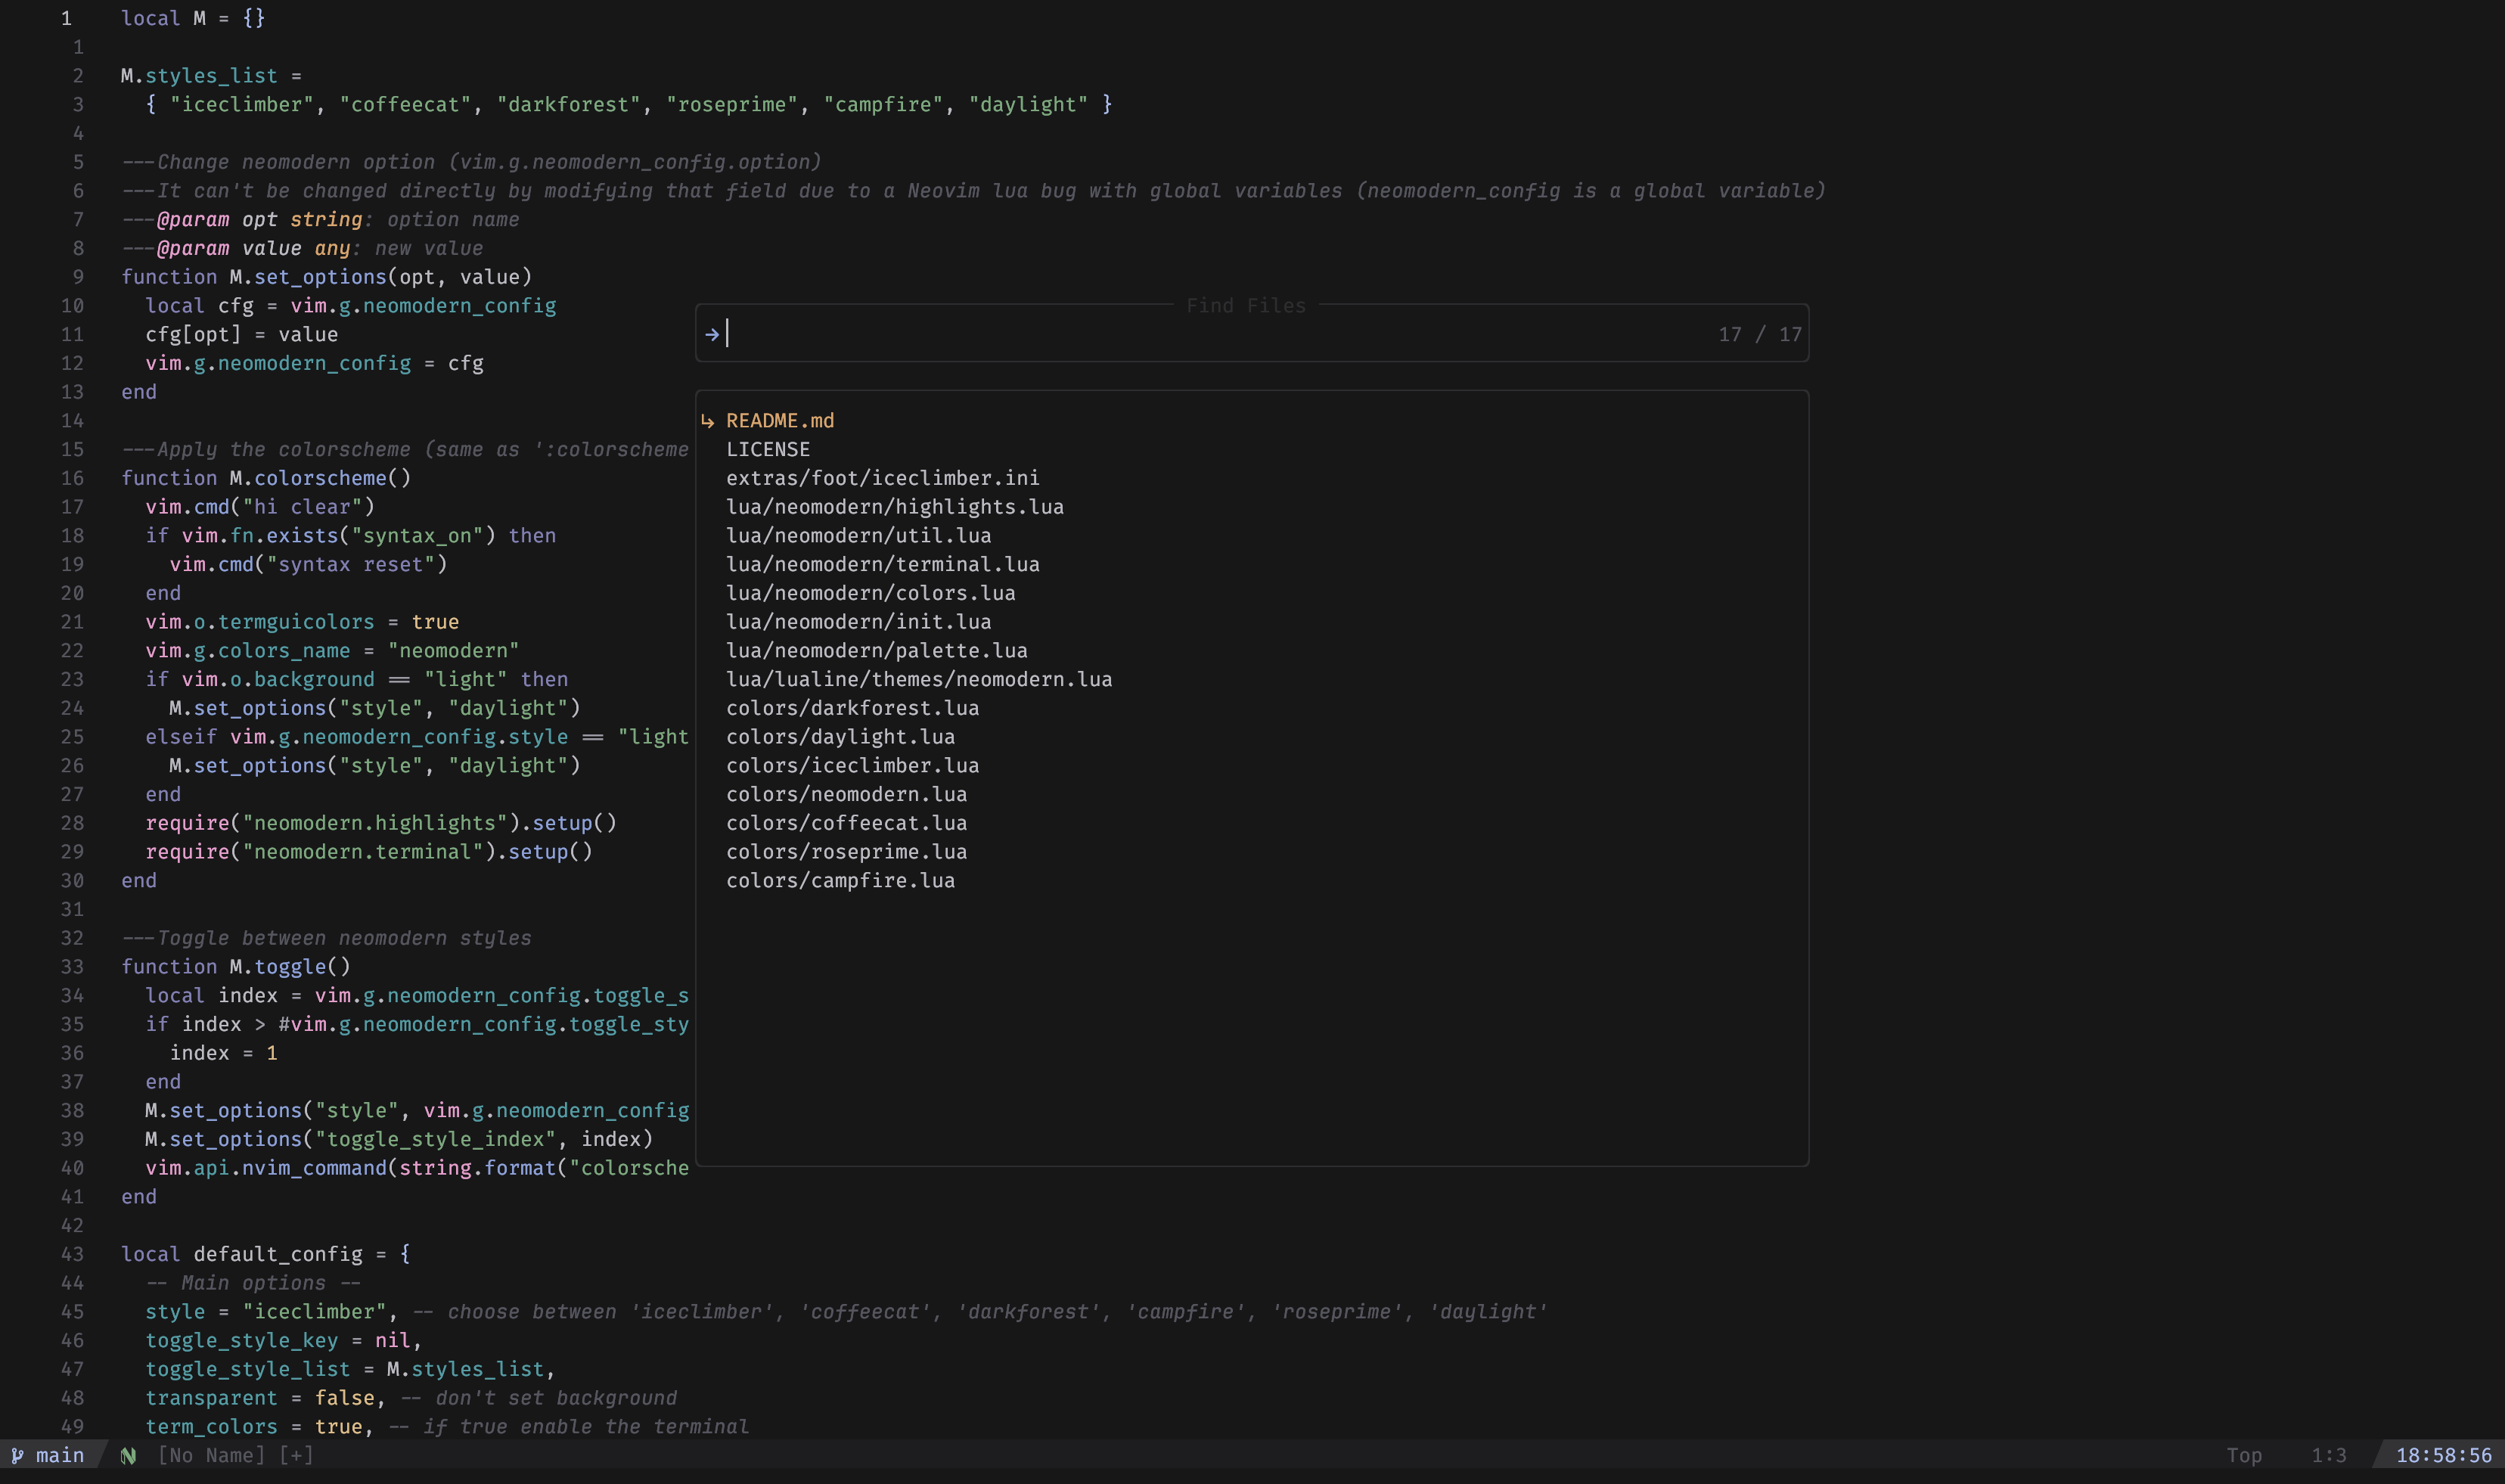The width and height of the screenshot is (2505, 1484).
Task: Click '---@param opt string: option name' annotation
Action: tap(320, 220)
